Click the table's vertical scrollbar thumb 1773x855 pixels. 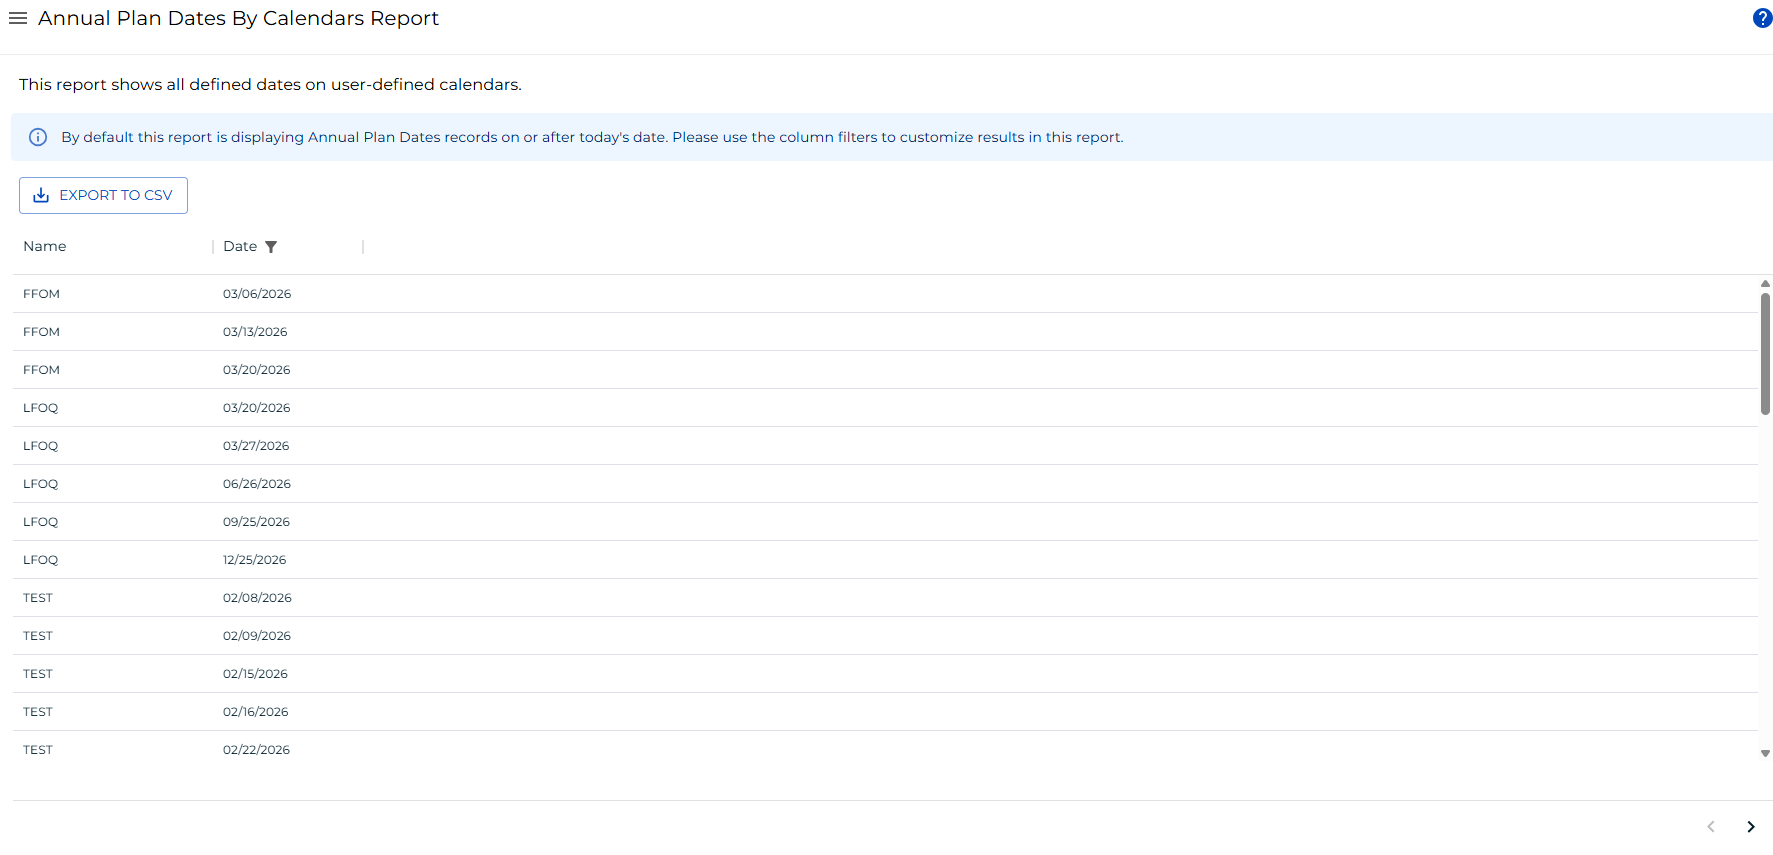(1765, 352)
